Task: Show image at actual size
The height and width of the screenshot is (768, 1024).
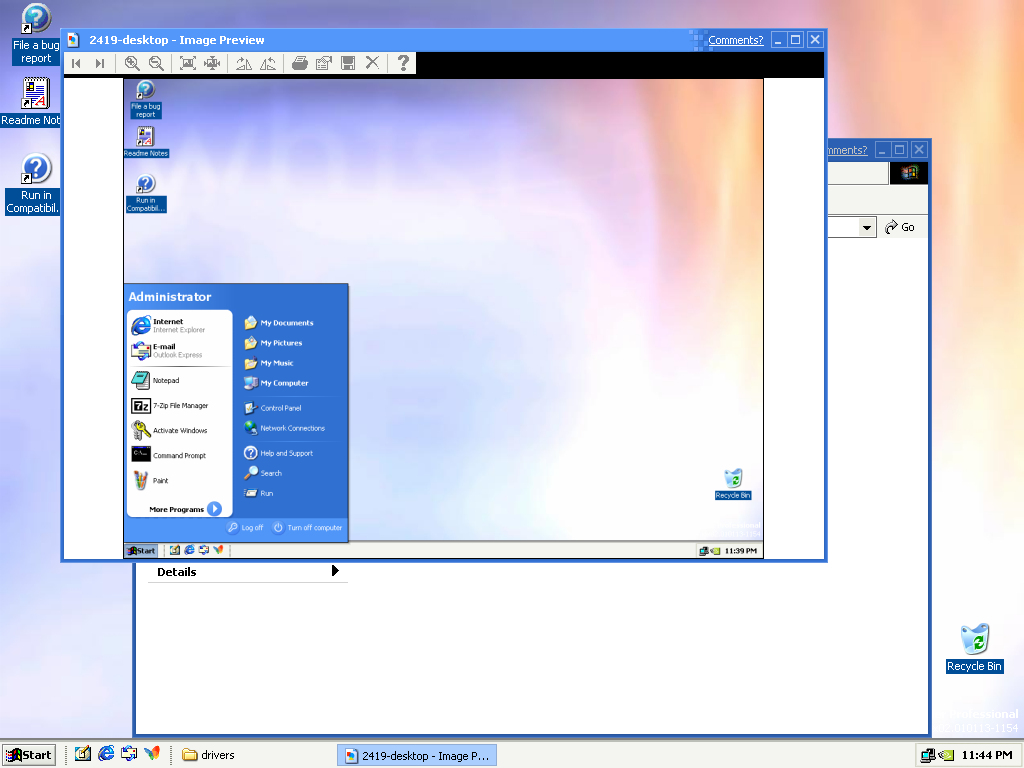Action: click(x=212, y=63)
